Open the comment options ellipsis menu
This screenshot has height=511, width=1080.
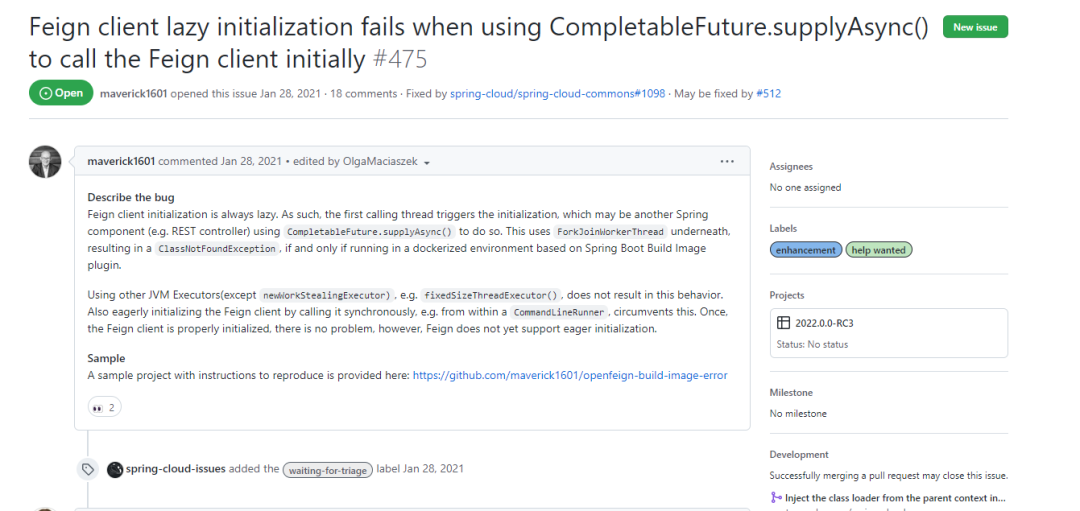point(727,161)
